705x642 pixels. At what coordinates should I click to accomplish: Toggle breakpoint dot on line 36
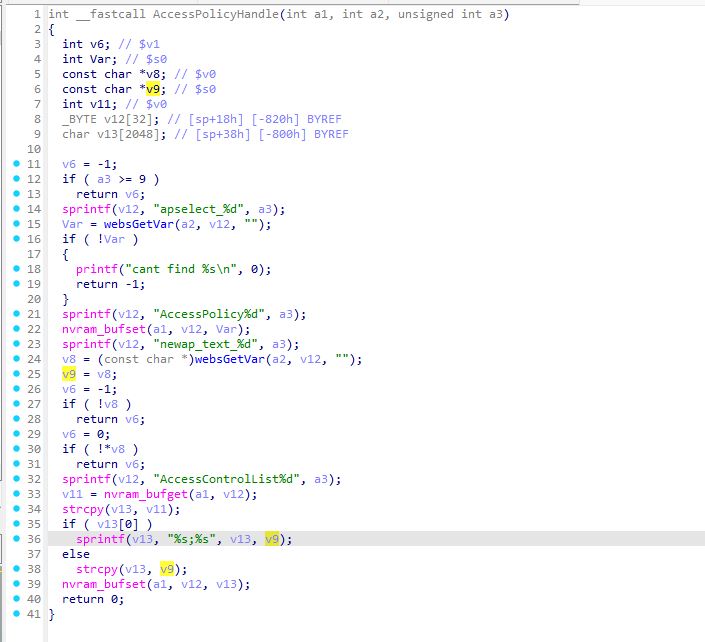[17, 539]
